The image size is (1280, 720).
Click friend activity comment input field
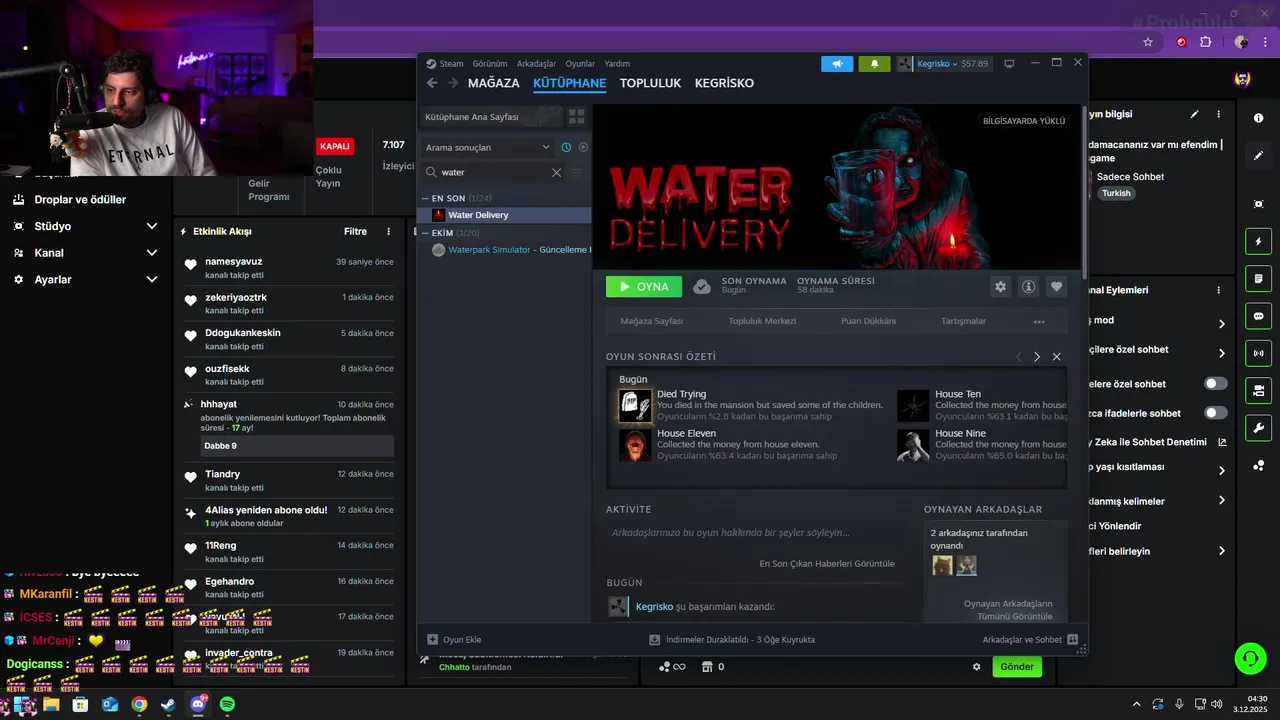pyautogui.click(x=755, y=533)
